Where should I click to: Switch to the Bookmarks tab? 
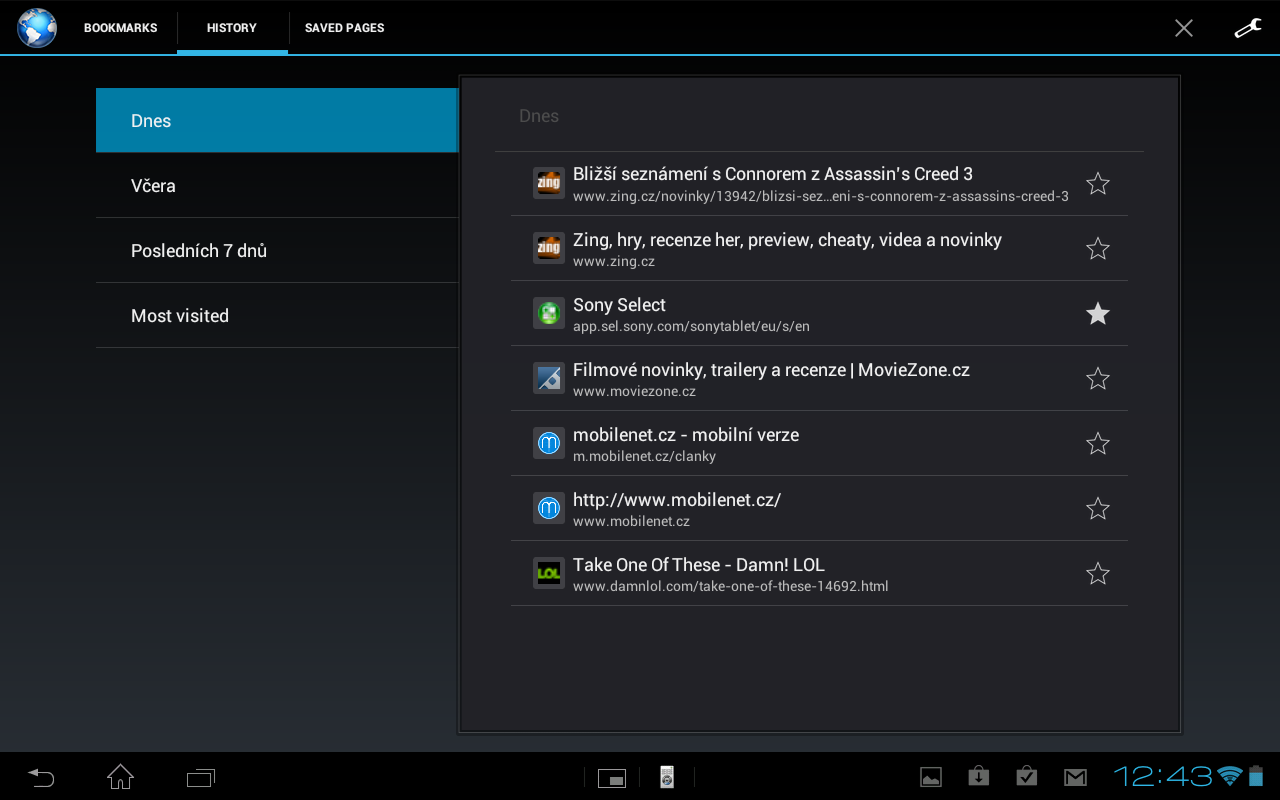click(x=120, y=28)
